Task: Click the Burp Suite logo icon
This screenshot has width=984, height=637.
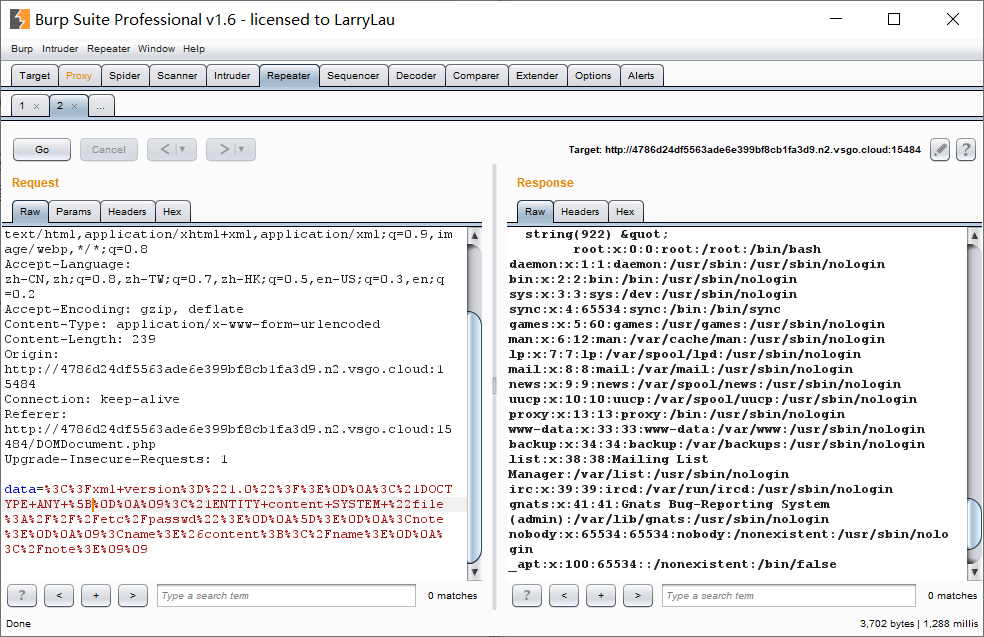Action: tap(19, 19)
